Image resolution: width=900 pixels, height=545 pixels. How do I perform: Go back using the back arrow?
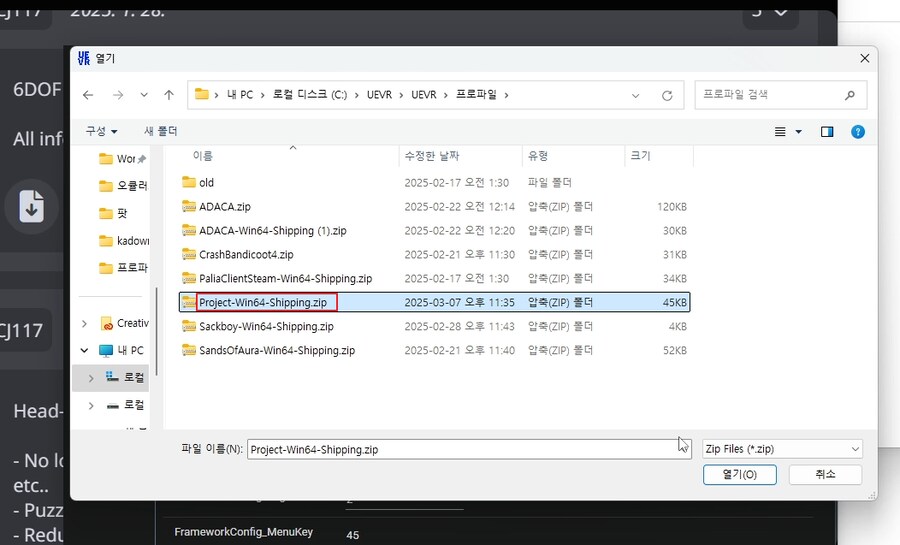point(88,95)
